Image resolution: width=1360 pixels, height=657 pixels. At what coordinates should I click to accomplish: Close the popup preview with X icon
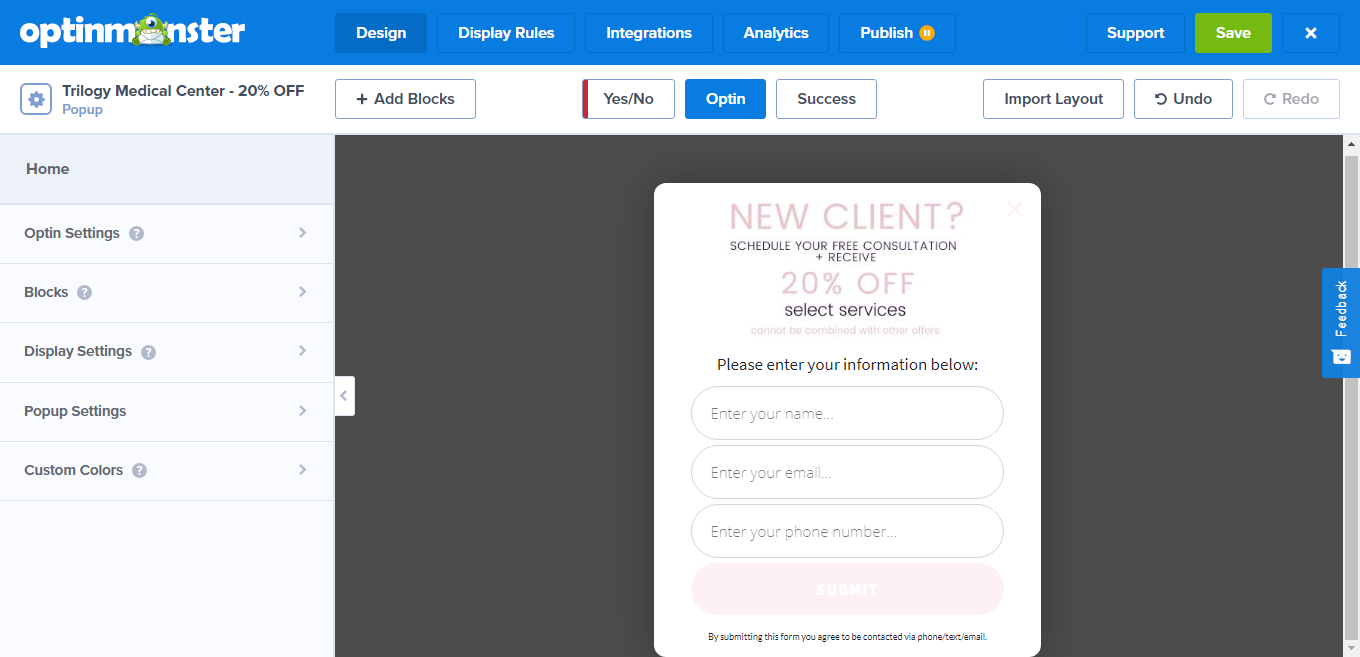click(x=1015, y=209)
